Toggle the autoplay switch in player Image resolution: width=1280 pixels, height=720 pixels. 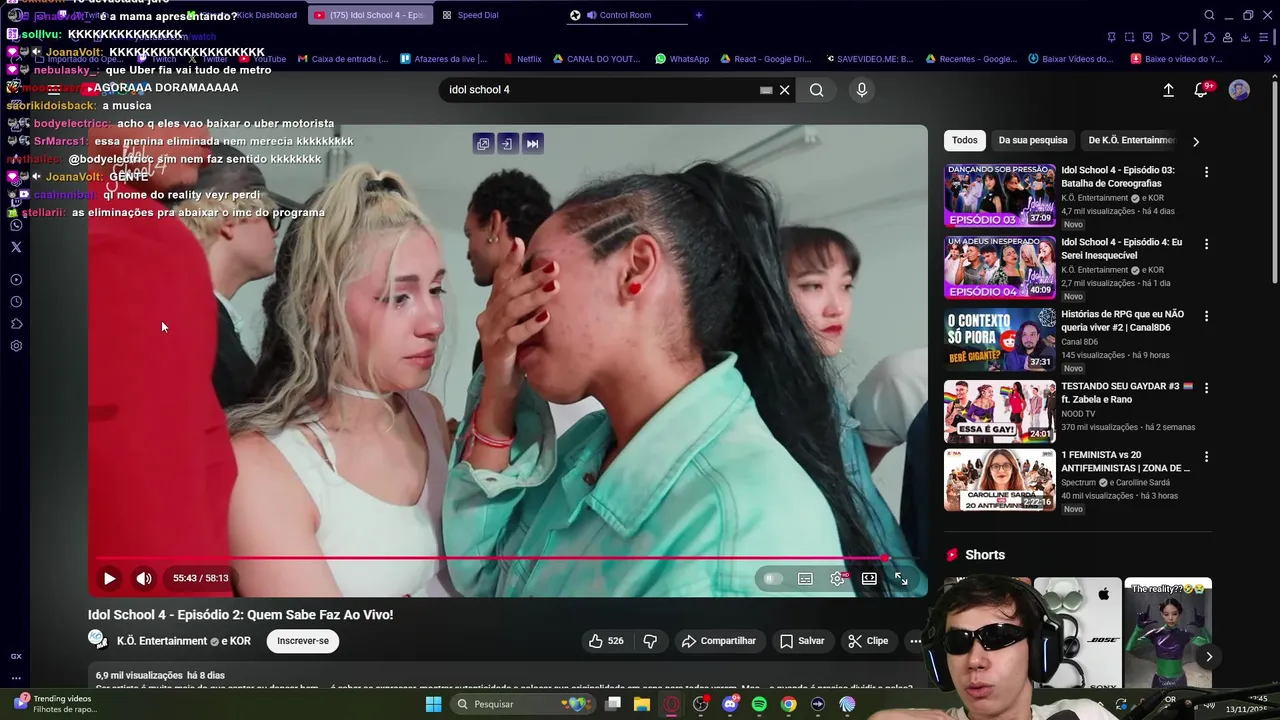pos(772,578)
